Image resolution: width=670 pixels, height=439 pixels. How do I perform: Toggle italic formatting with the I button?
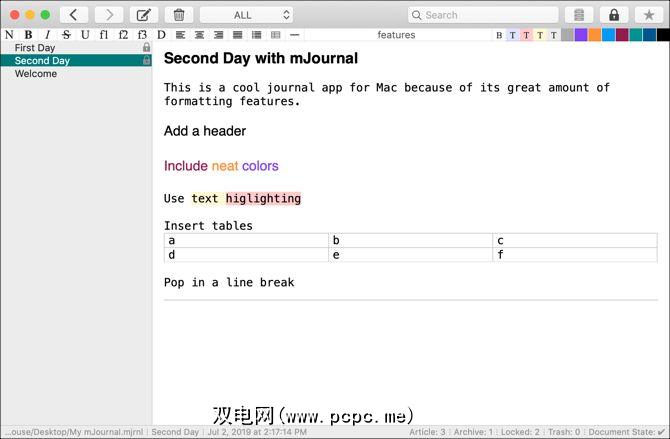tap(47, 35)
